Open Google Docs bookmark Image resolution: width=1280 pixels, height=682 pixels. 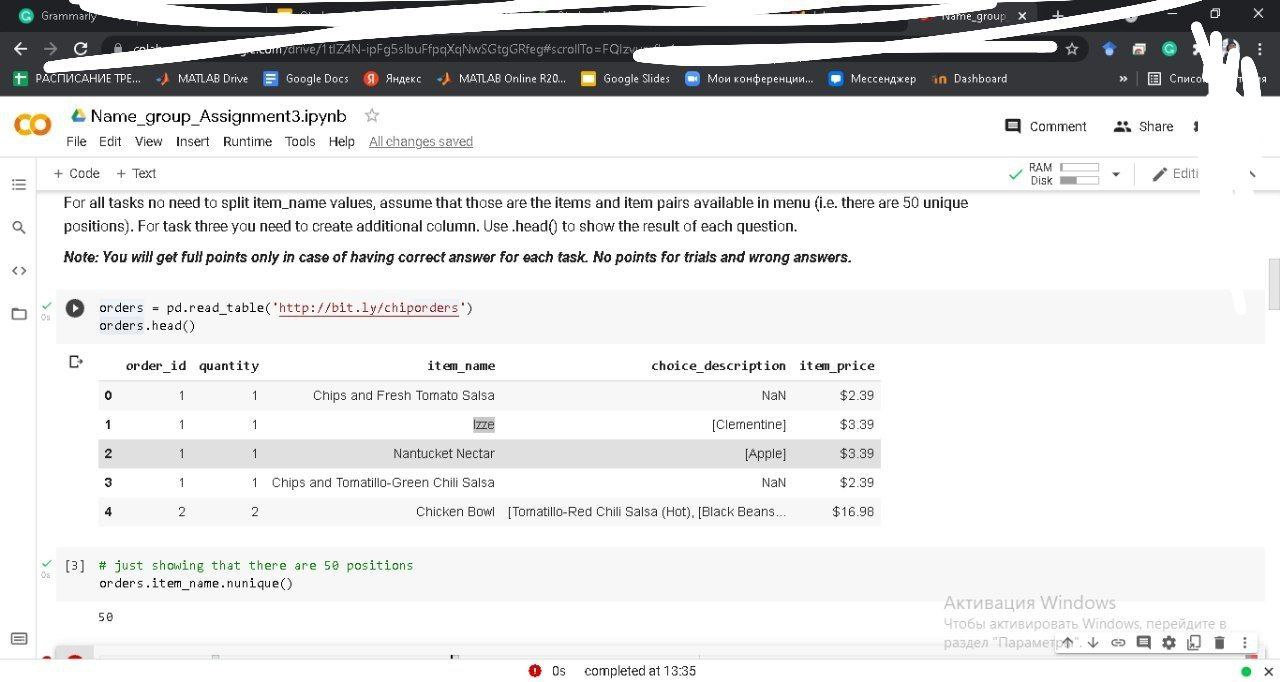(306, 78)
